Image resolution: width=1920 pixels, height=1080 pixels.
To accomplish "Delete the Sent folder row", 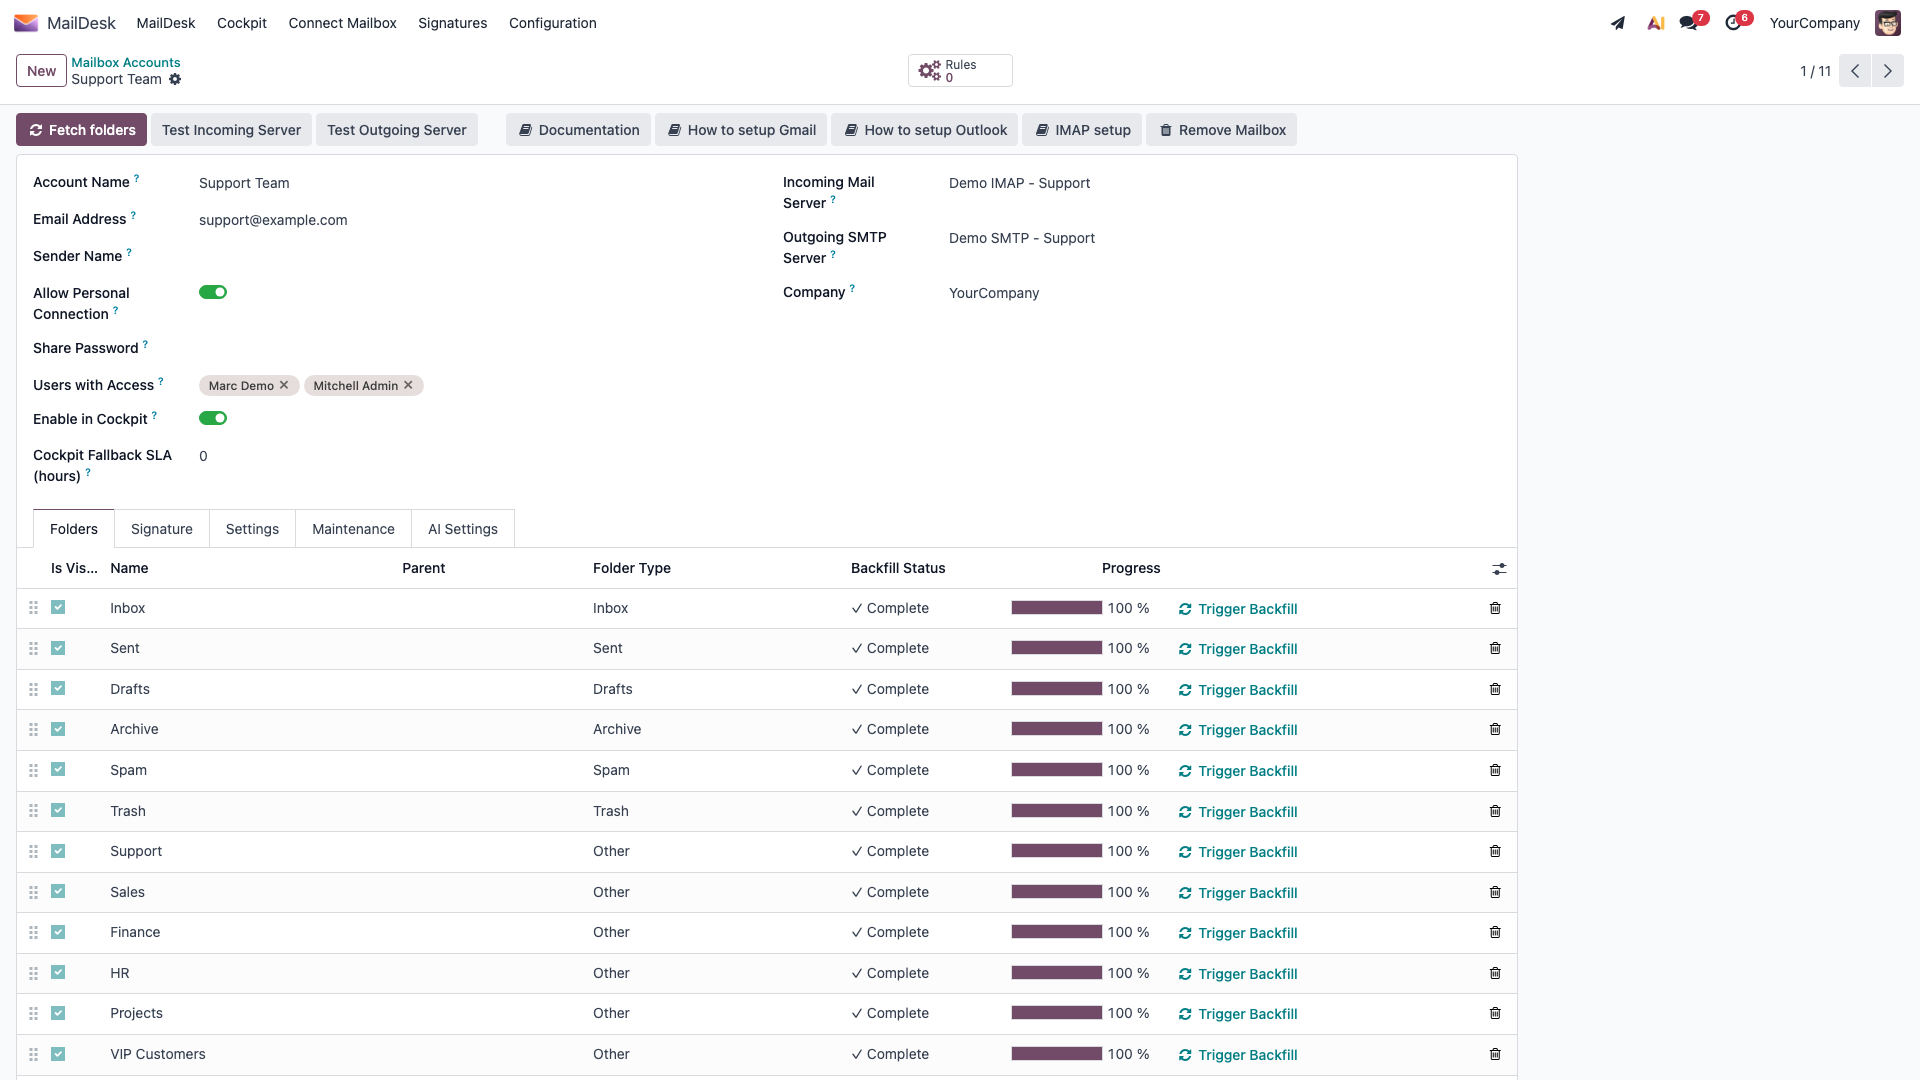I will [x=1495, y=648].
